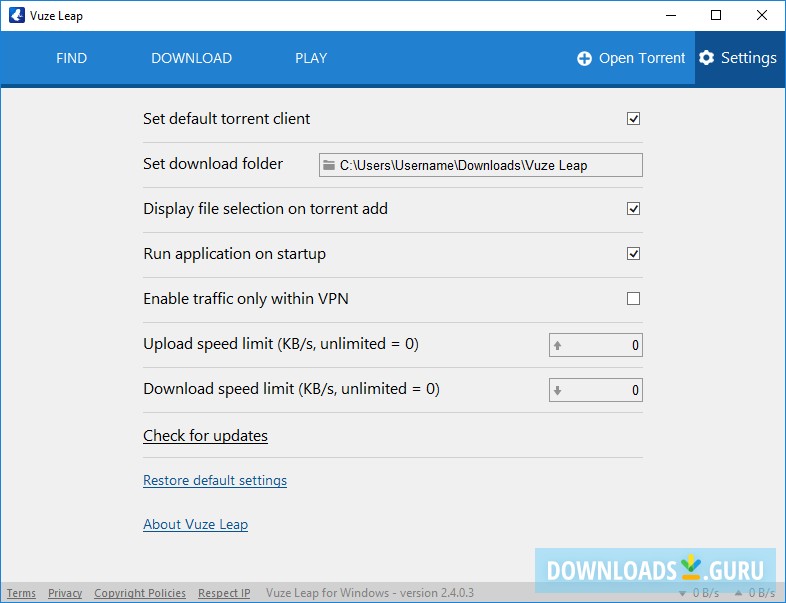The height and width of the screenshot is (603, 786).
Task: Open Copyright Policies footer link
Action: (140, 593)
